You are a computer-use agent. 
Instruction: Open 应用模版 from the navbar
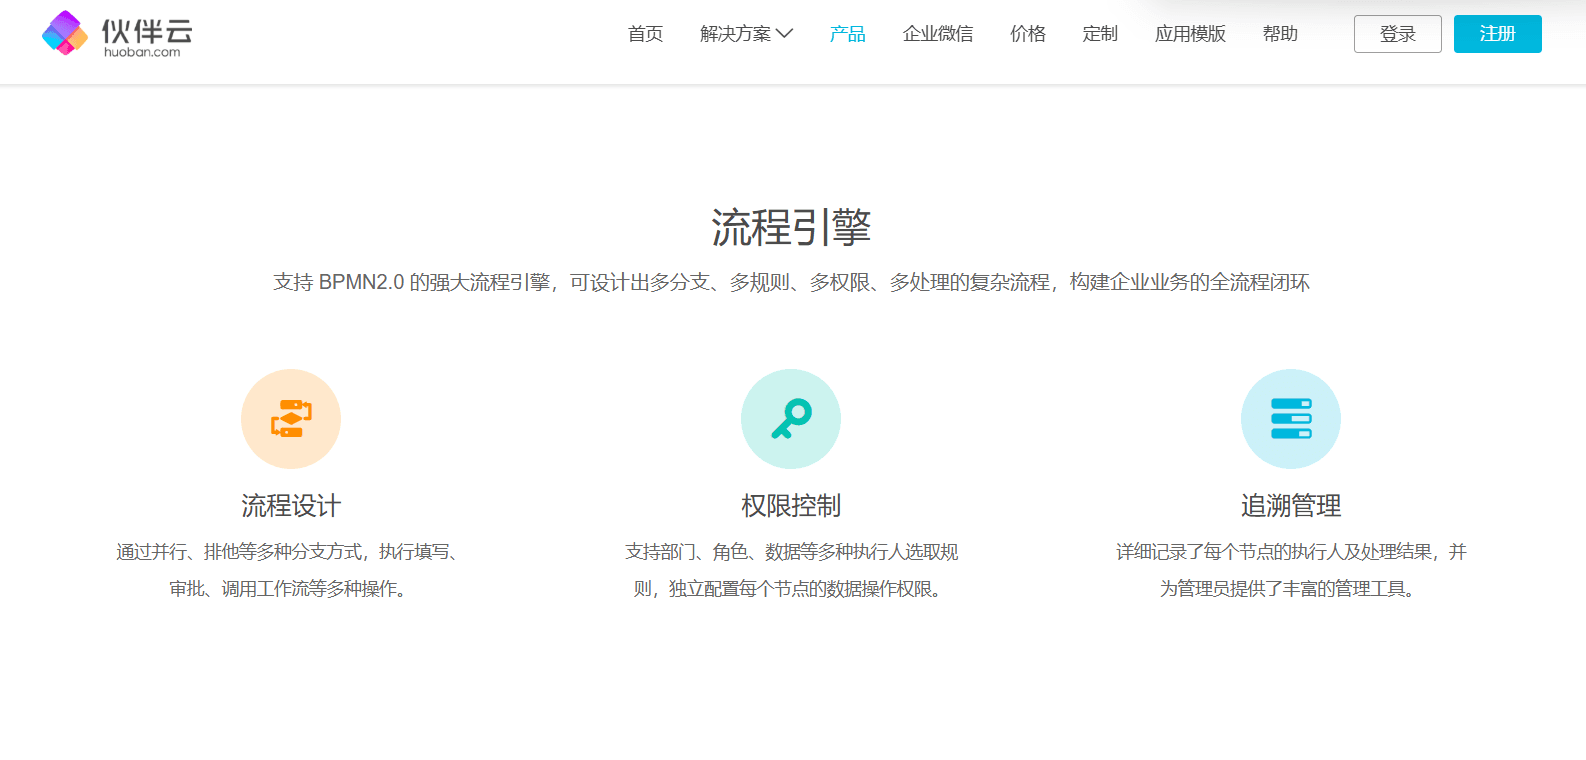point(1190,34)
